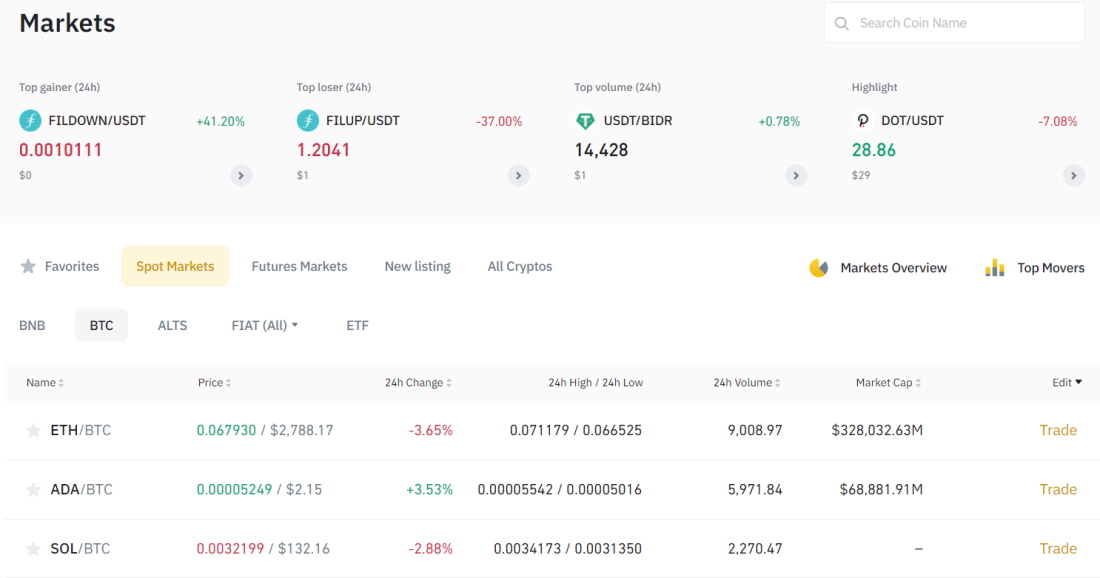Click the Filecoin icon beside FILUP/USDT
Viewport: 1100px width, 578px height.
point(307,121)
